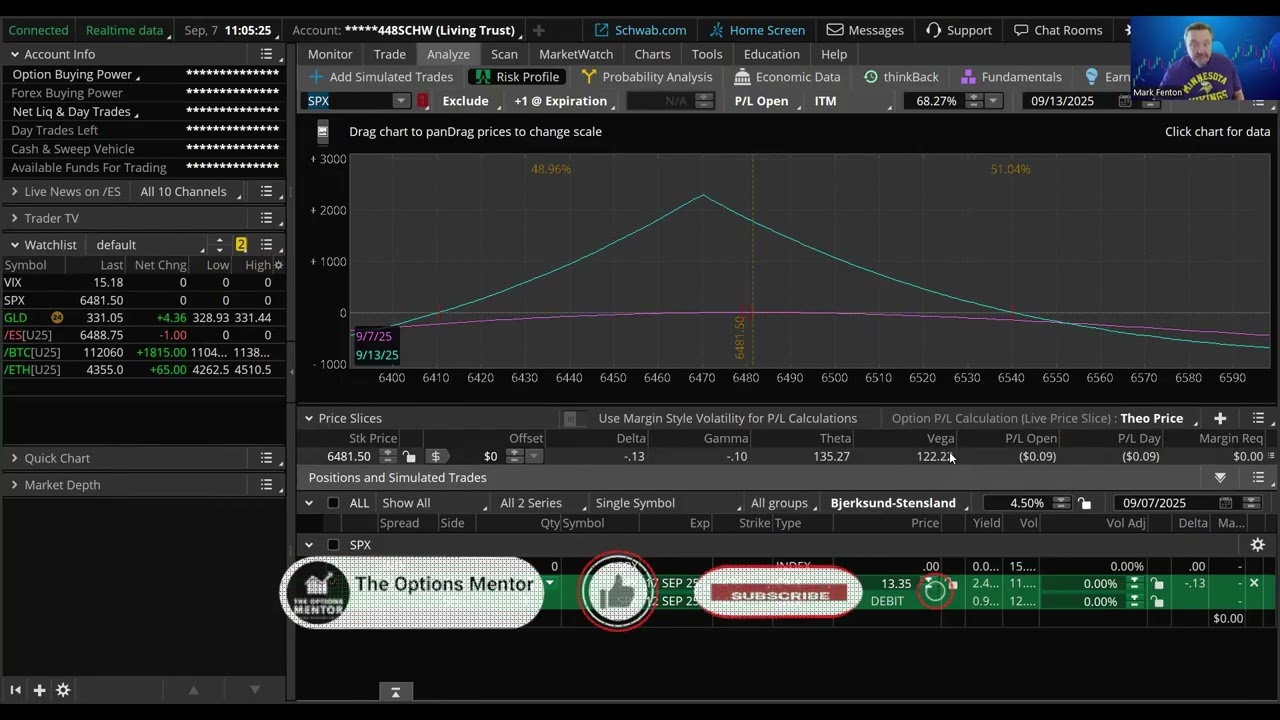Expand the Live News on /ES section
The image size is (1280, 720).
click(14, 191)
